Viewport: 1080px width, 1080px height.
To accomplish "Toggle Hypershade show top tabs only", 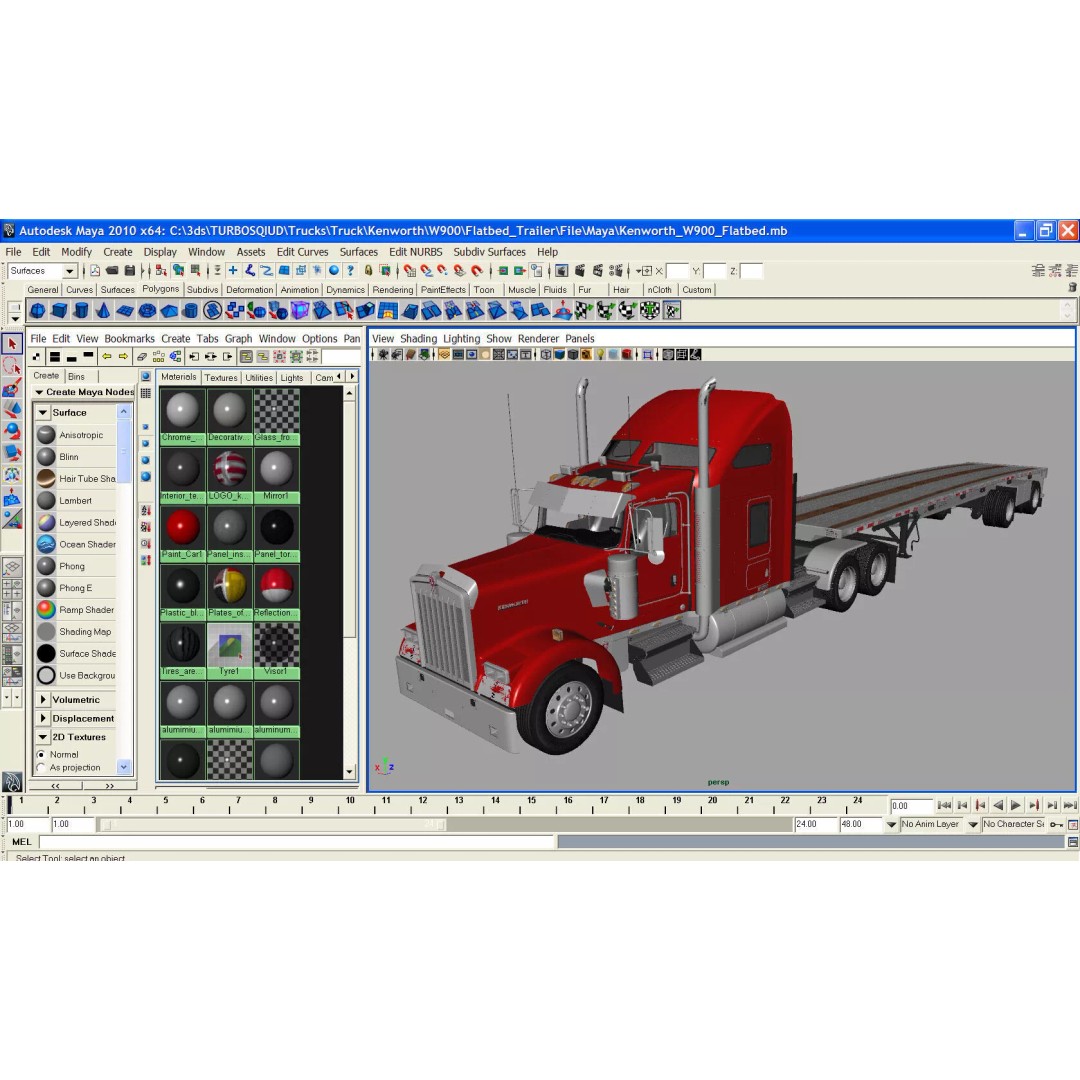I will point(88,356).
